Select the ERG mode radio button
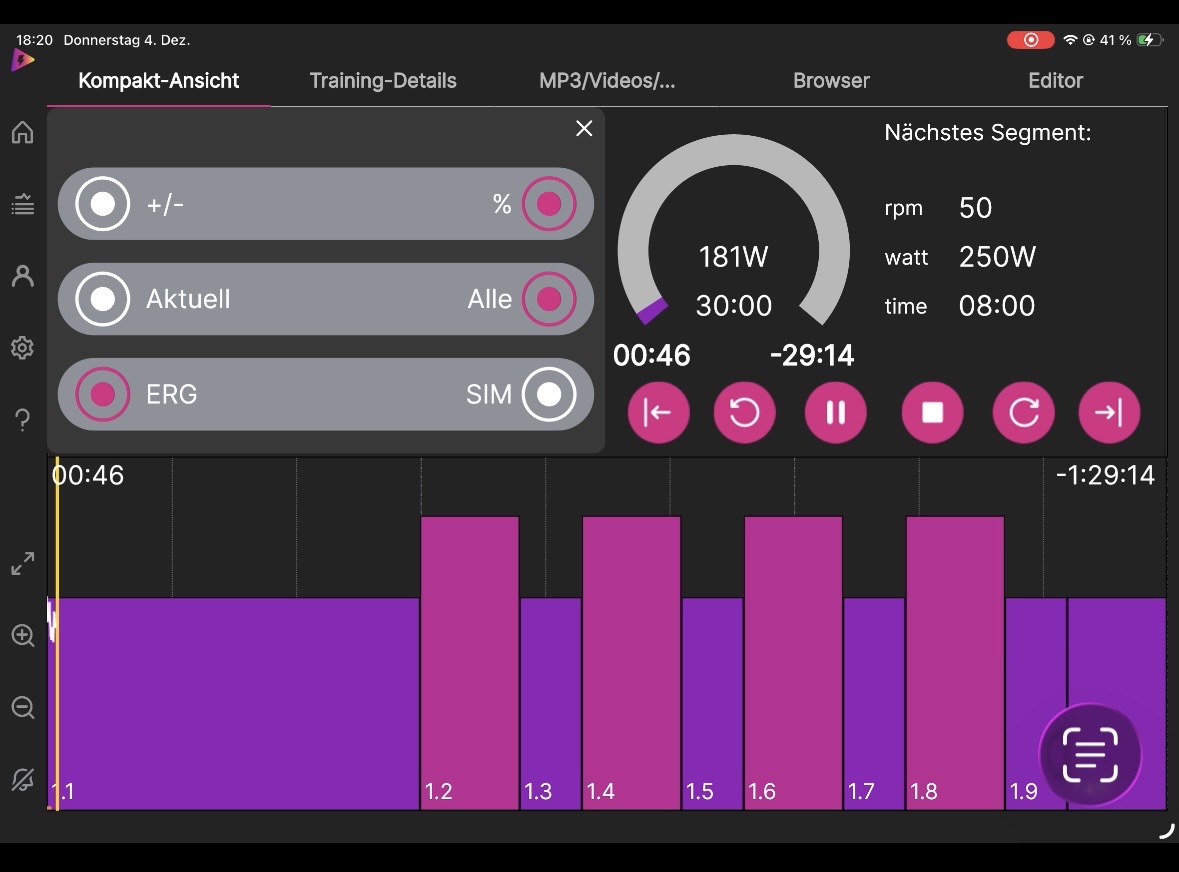The width and height of the screenshot is (1179, 872). [103, 394]
